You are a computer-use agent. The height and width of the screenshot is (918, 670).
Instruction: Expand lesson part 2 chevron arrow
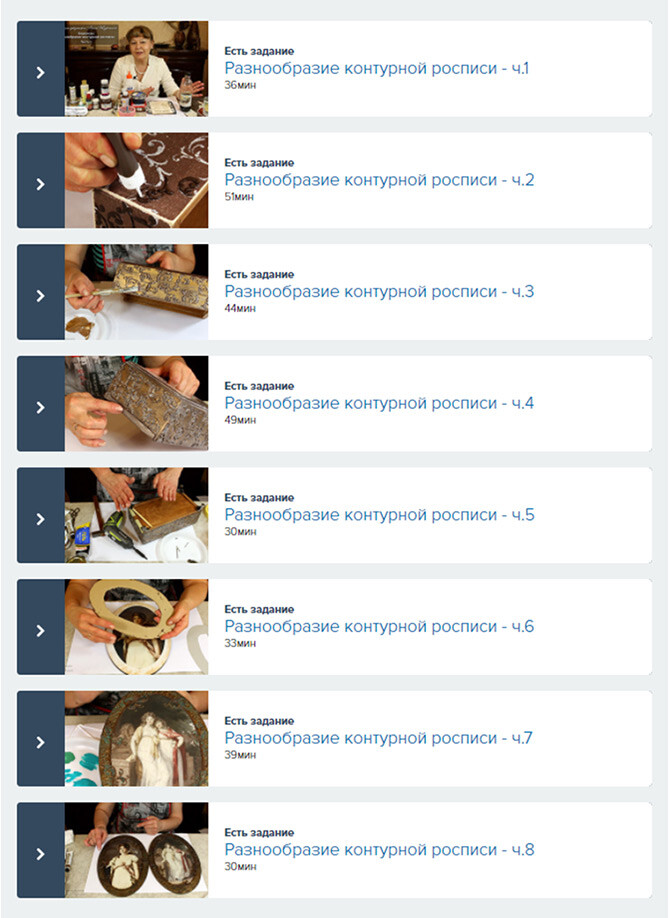(40, 184)
